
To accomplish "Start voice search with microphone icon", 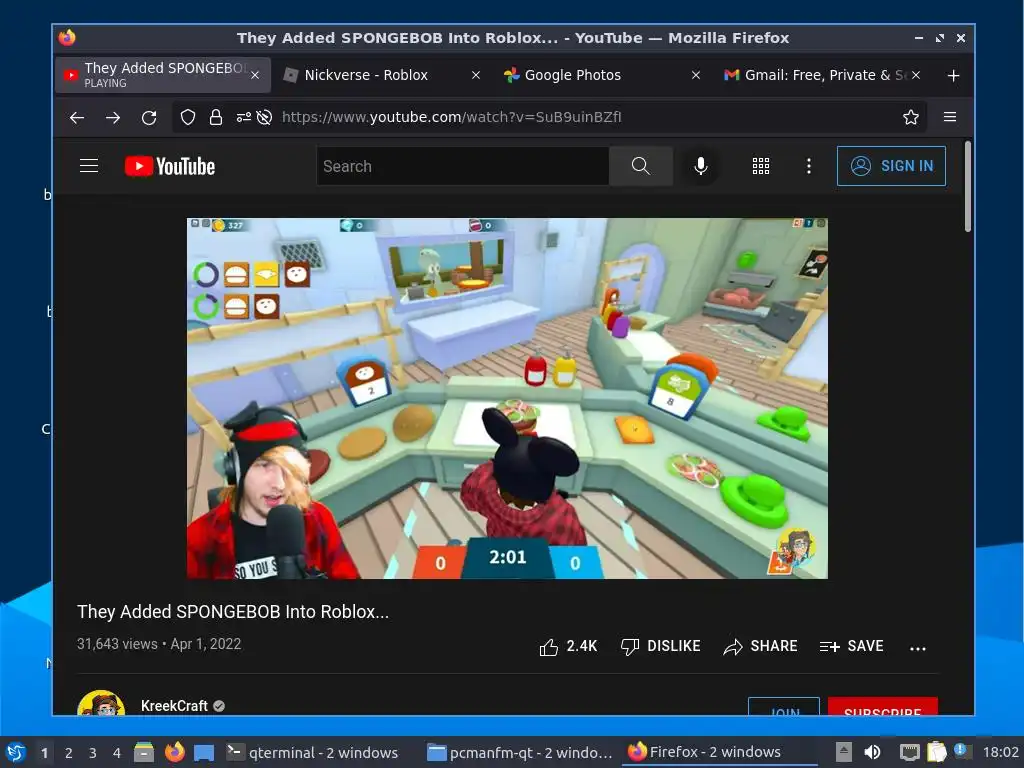I will (701, 166).
